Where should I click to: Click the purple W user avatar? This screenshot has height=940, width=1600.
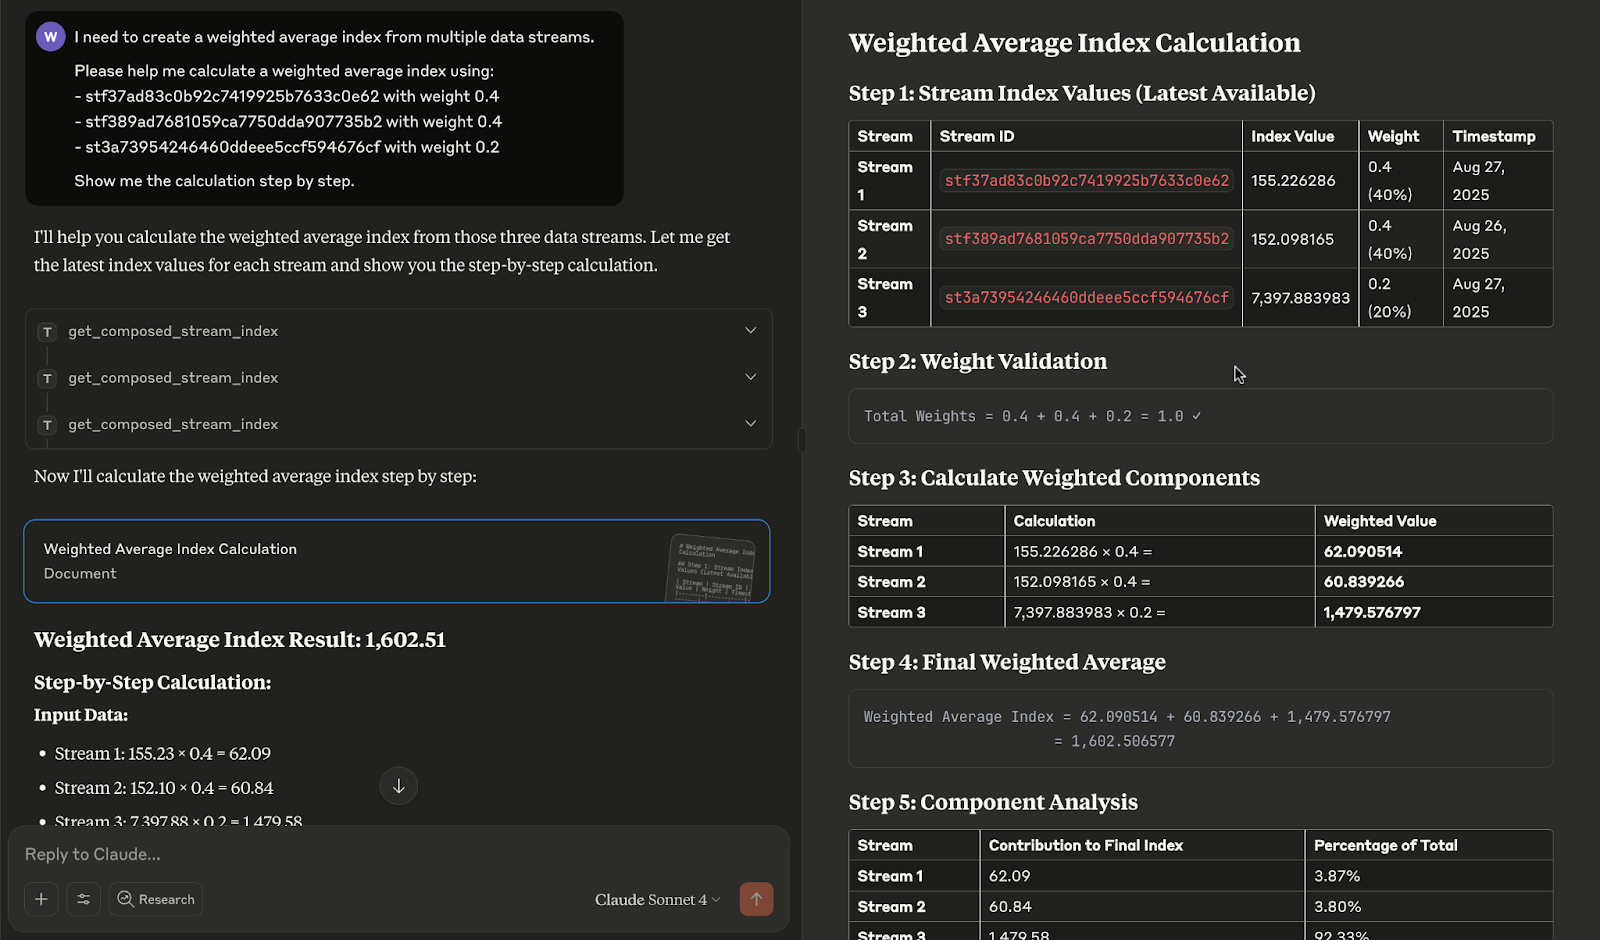point(50,37)
